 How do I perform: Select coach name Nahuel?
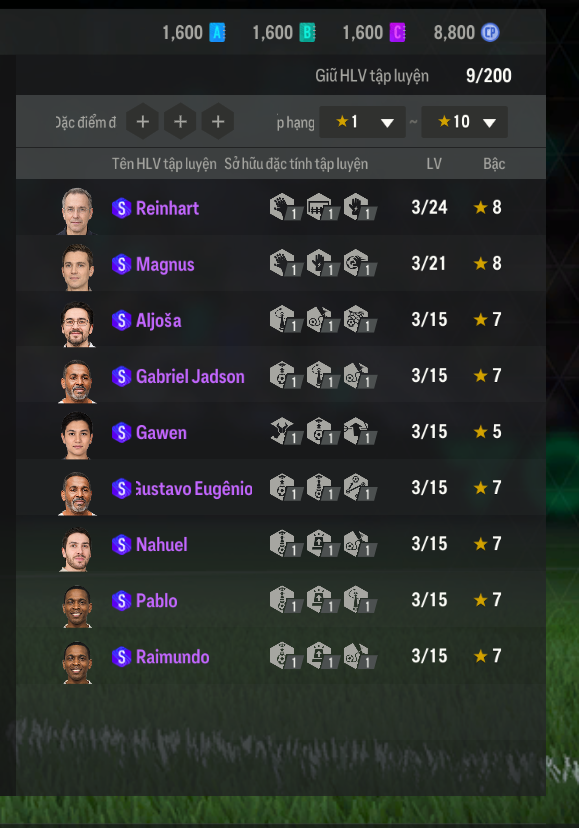[x=162, y=544]
